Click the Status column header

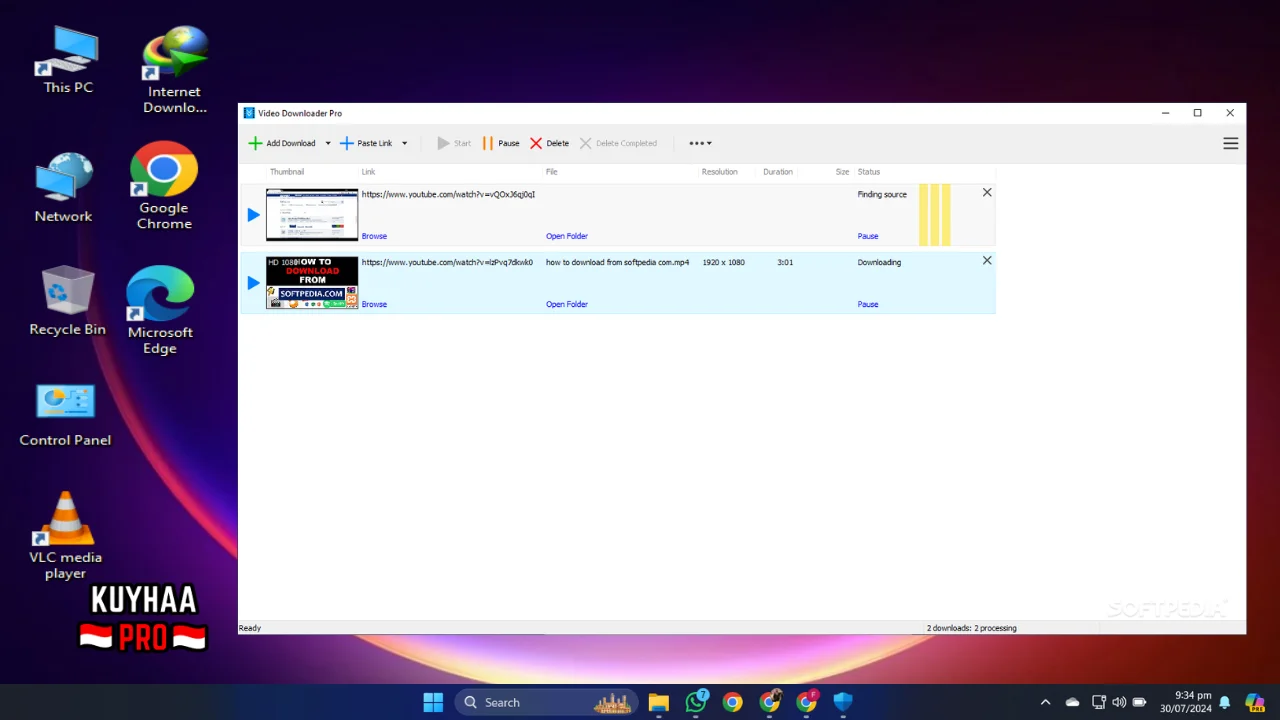pyautogui.click(x=869, y=172)
